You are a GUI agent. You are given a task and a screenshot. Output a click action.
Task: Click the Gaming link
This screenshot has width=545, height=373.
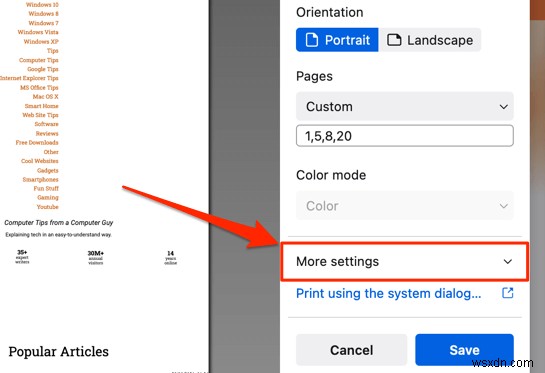(48, 197)
